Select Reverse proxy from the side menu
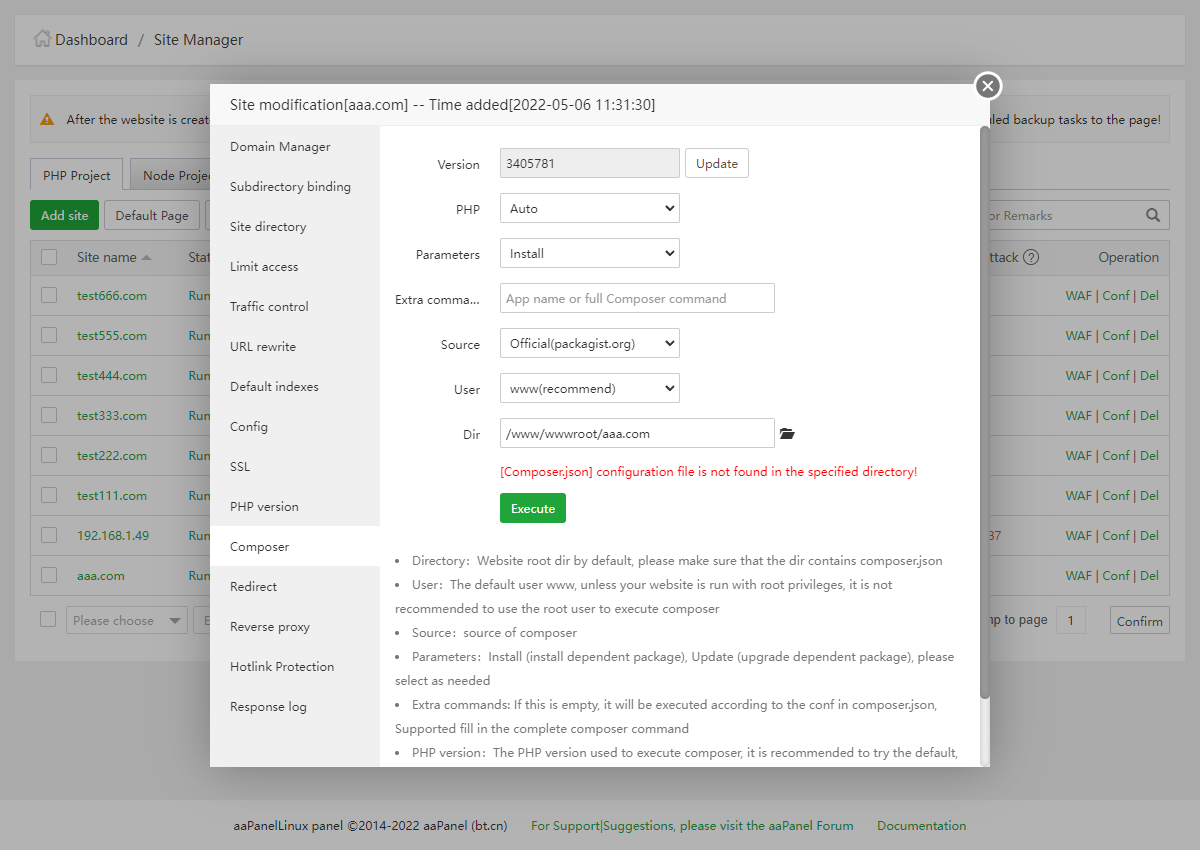This screenshot has width=1200, height=850. pyautogui.click(x=270, y=627)
